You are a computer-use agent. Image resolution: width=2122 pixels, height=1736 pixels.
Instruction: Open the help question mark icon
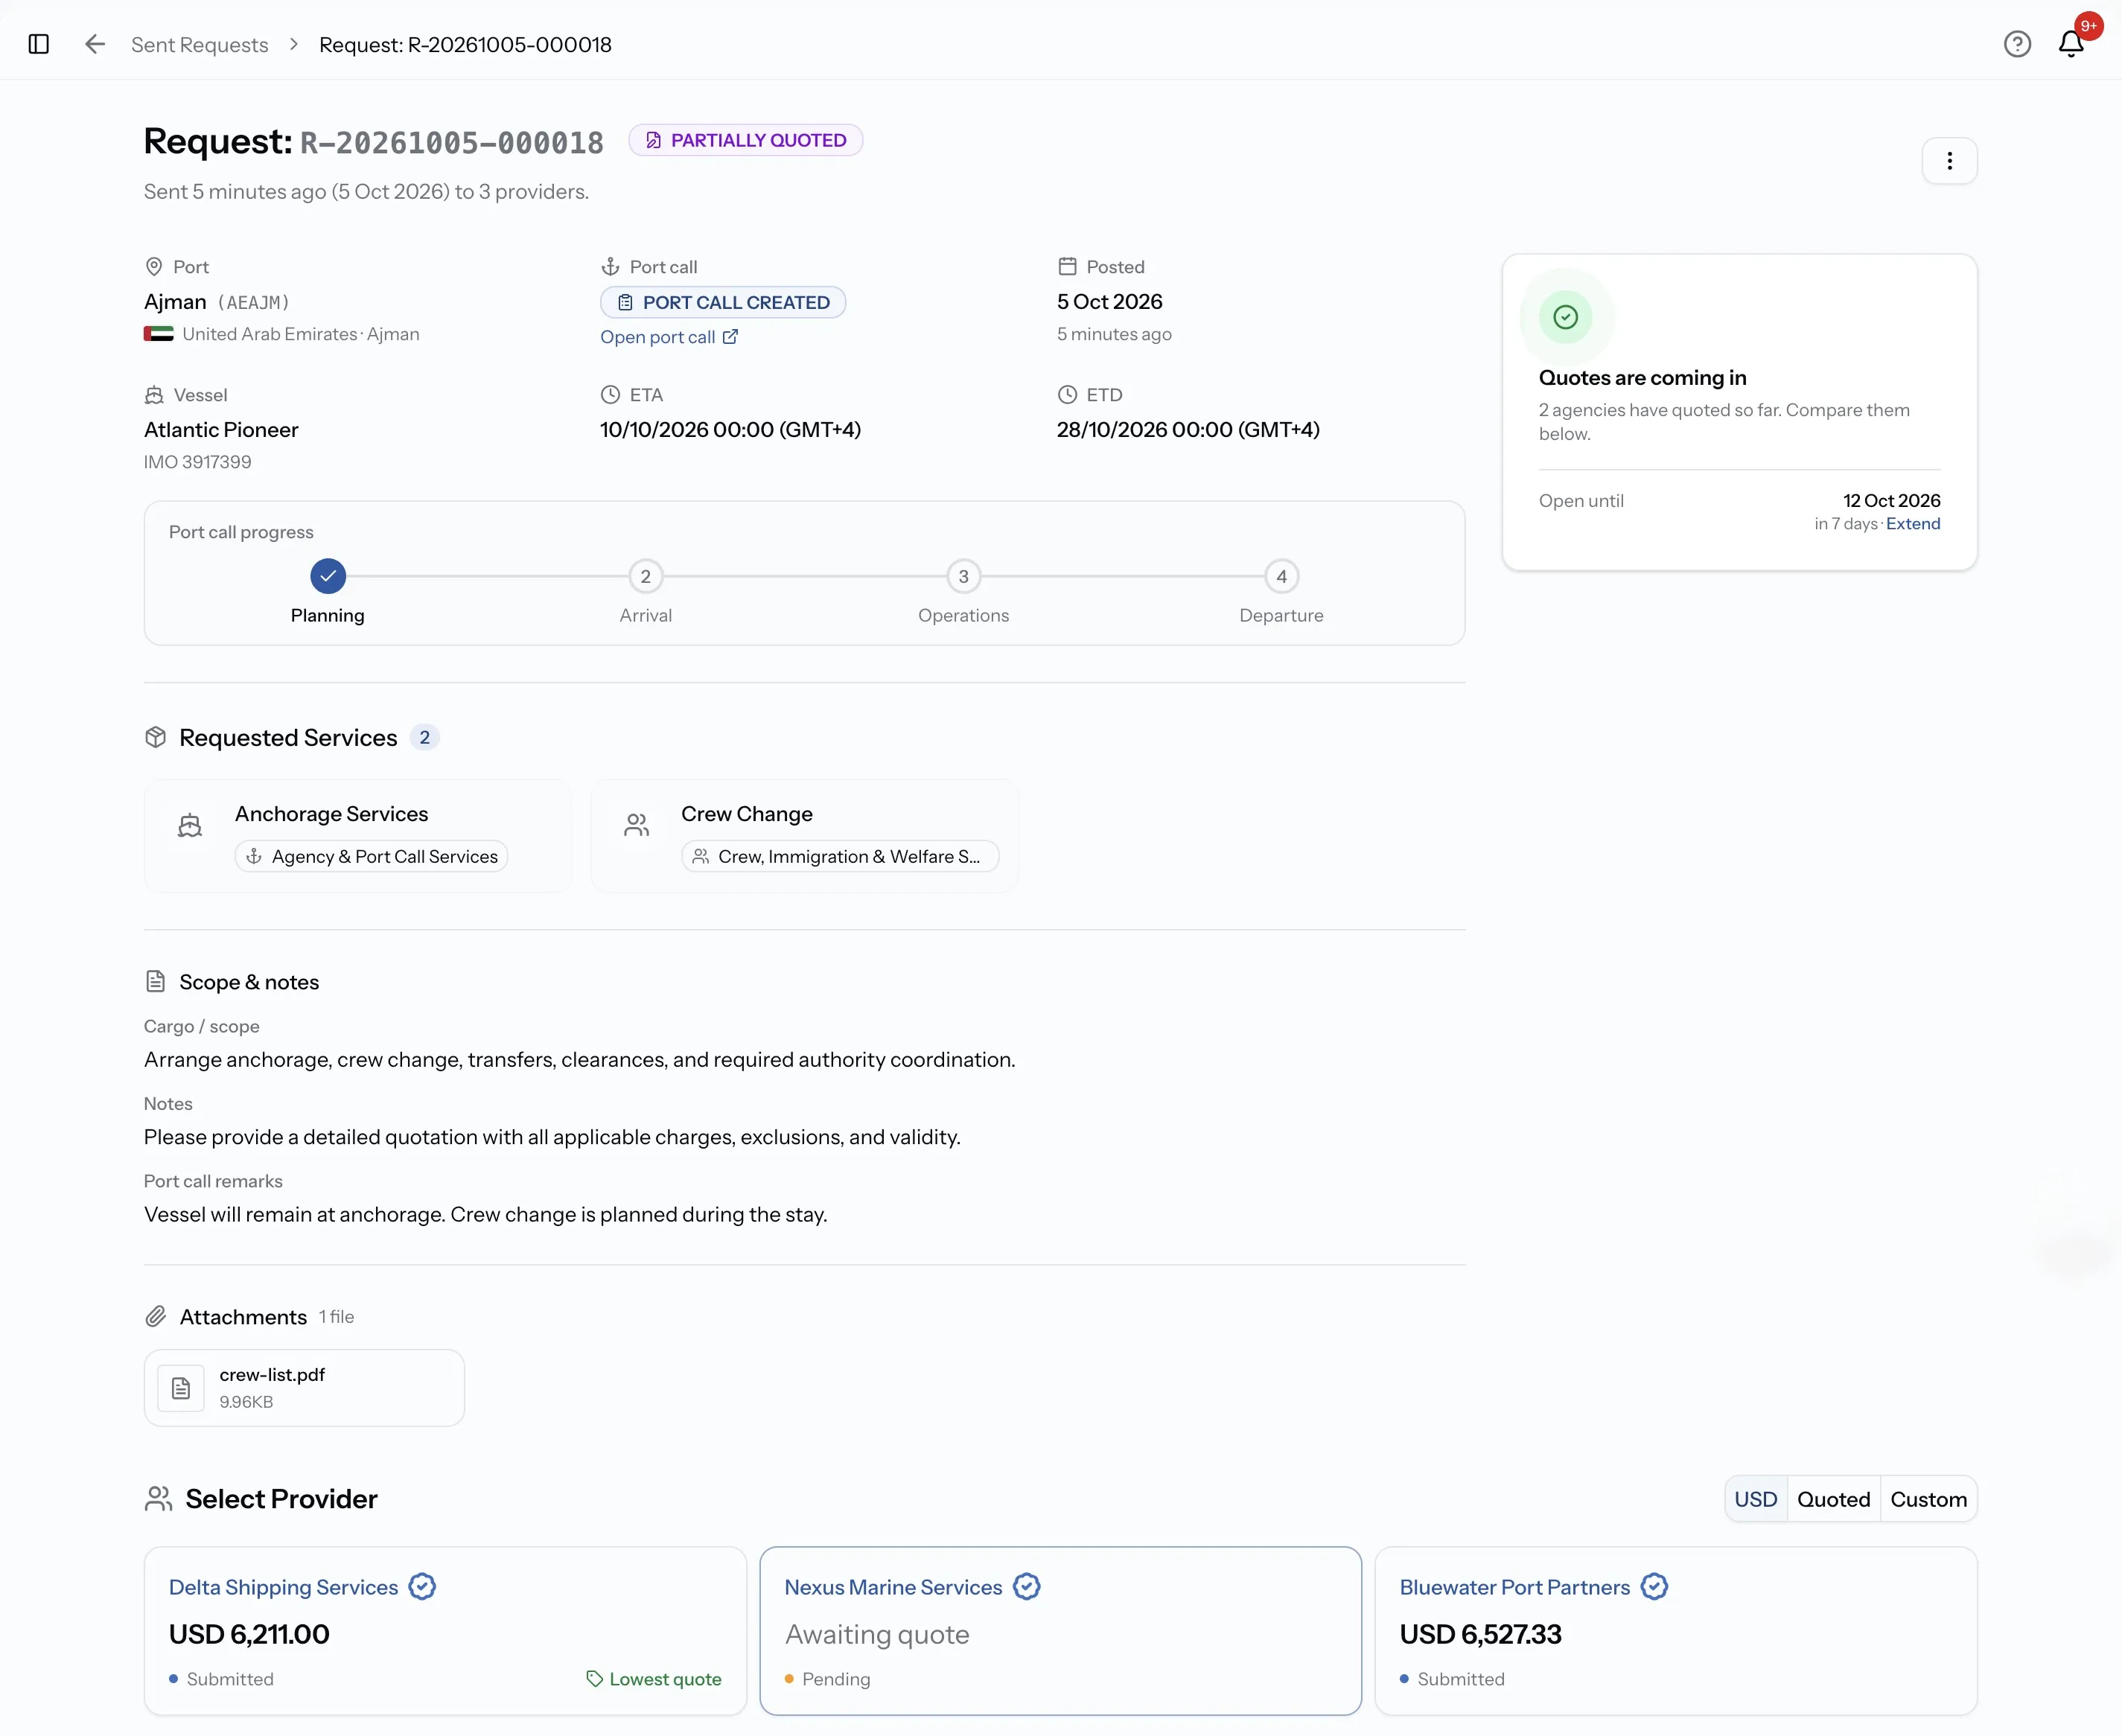(2017, 44)
